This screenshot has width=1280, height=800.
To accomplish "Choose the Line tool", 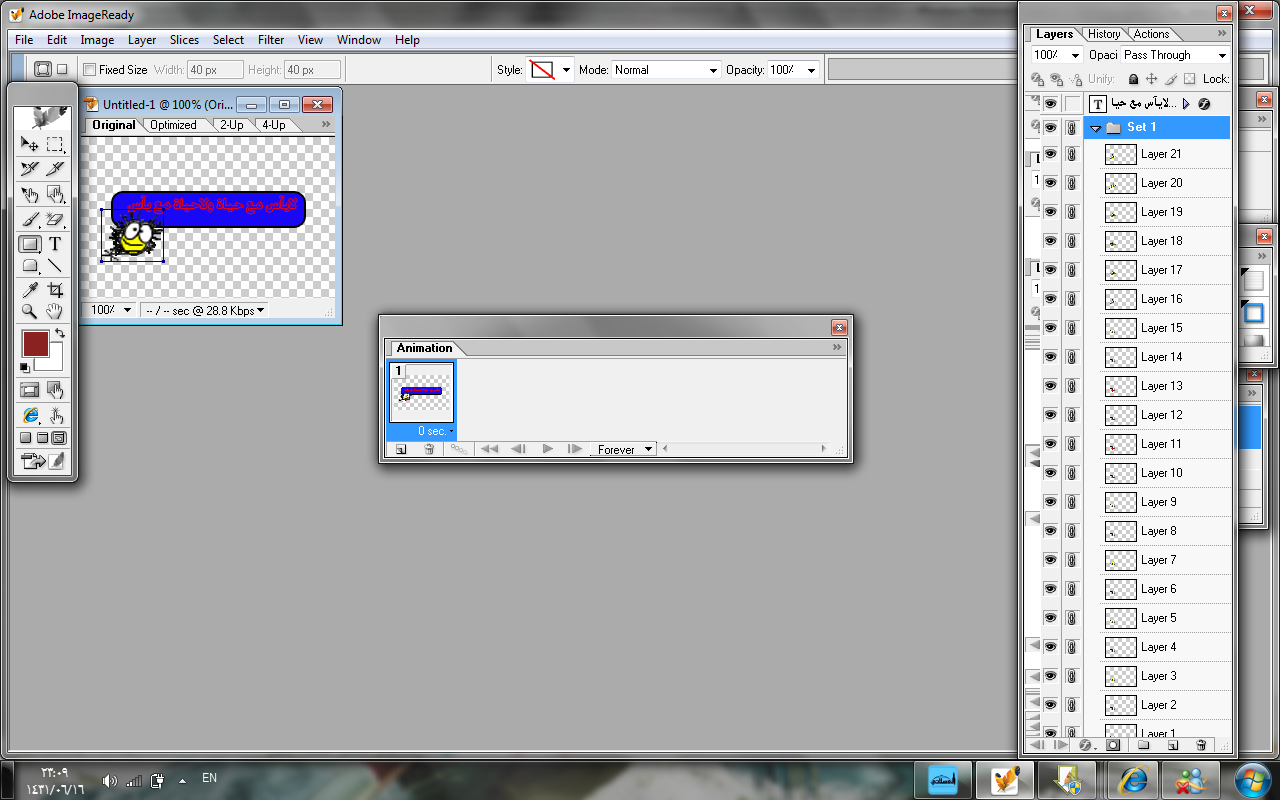I will point(55,266).
